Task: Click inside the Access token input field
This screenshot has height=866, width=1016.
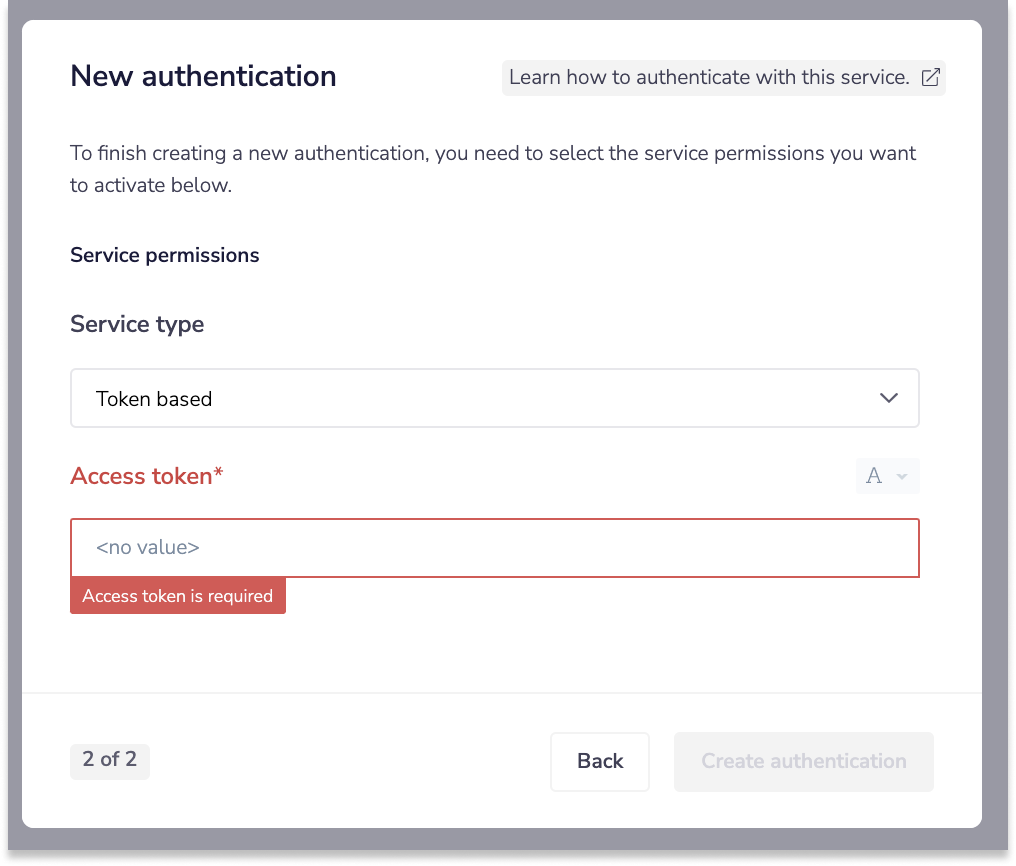Action: click(494, 548)
